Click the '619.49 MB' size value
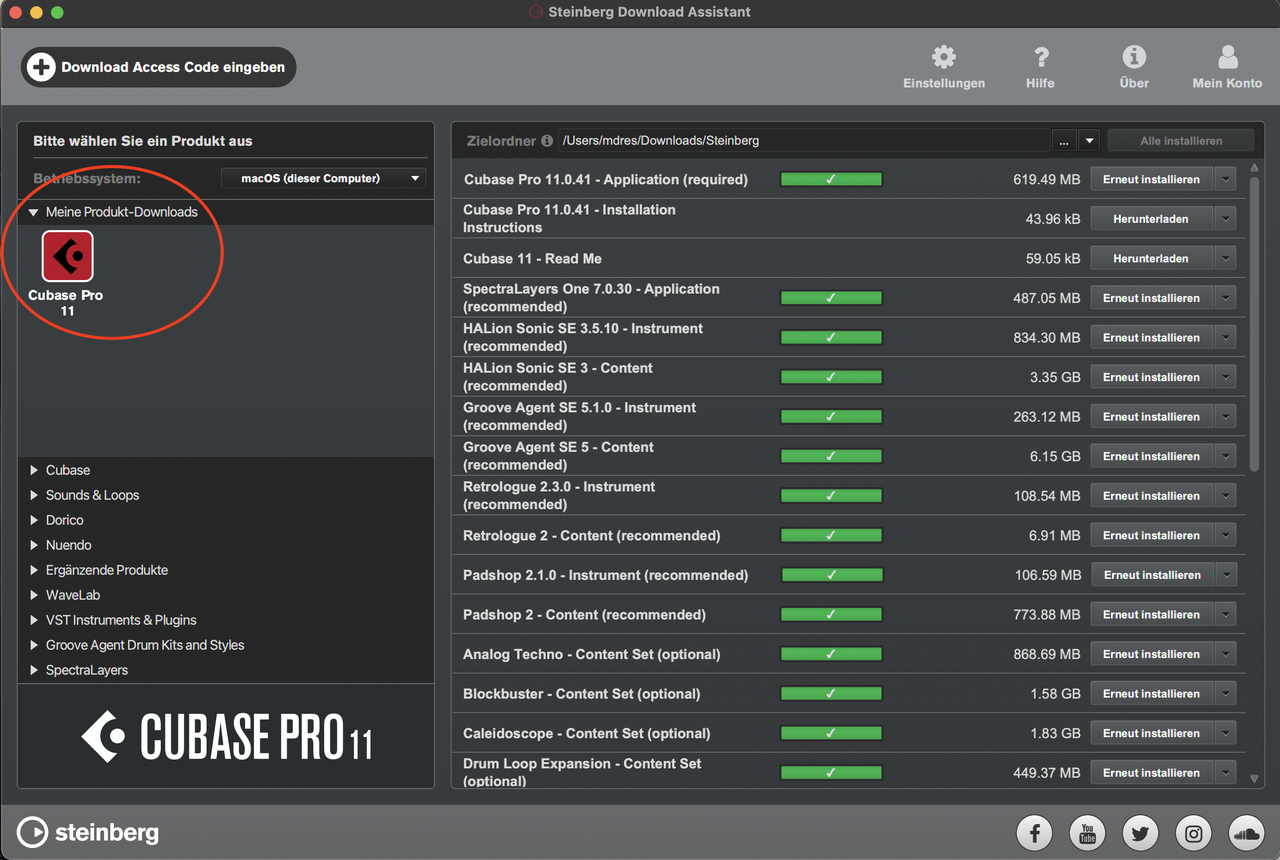Viewport: 1280px width, 860px height. pos(1046,180)
